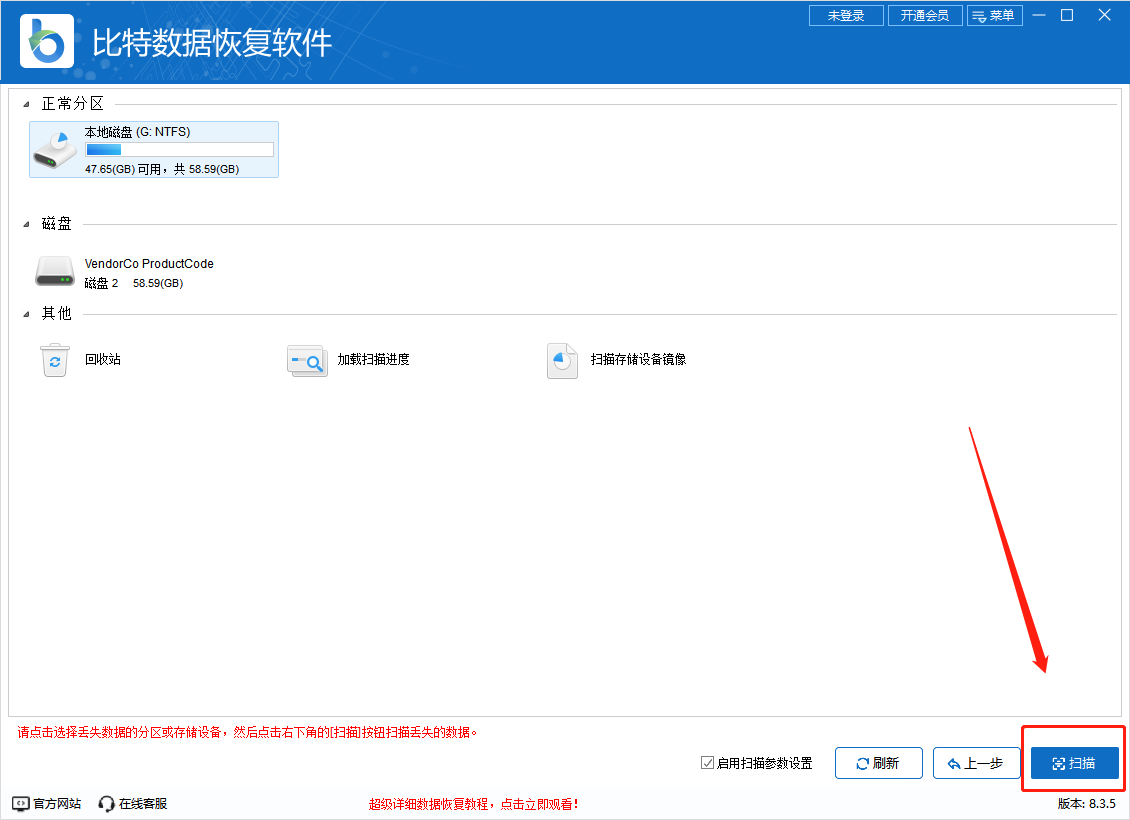Close the application window
Viewport: 1130px width, 820px height.
coord(1104,15)
